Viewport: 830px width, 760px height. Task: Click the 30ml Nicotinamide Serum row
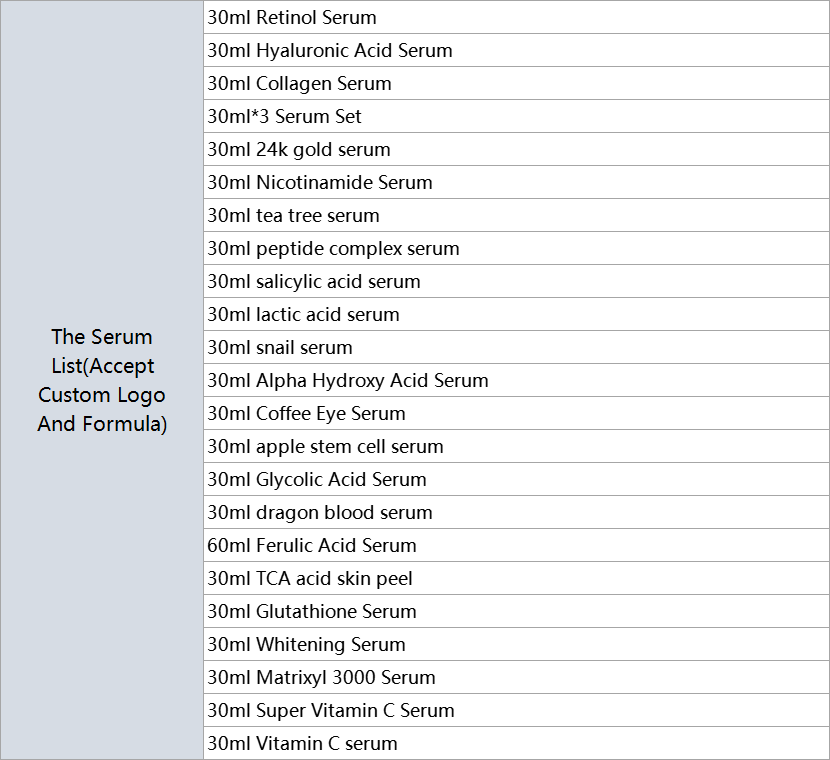pyautogui.click(x=517, y=182)
